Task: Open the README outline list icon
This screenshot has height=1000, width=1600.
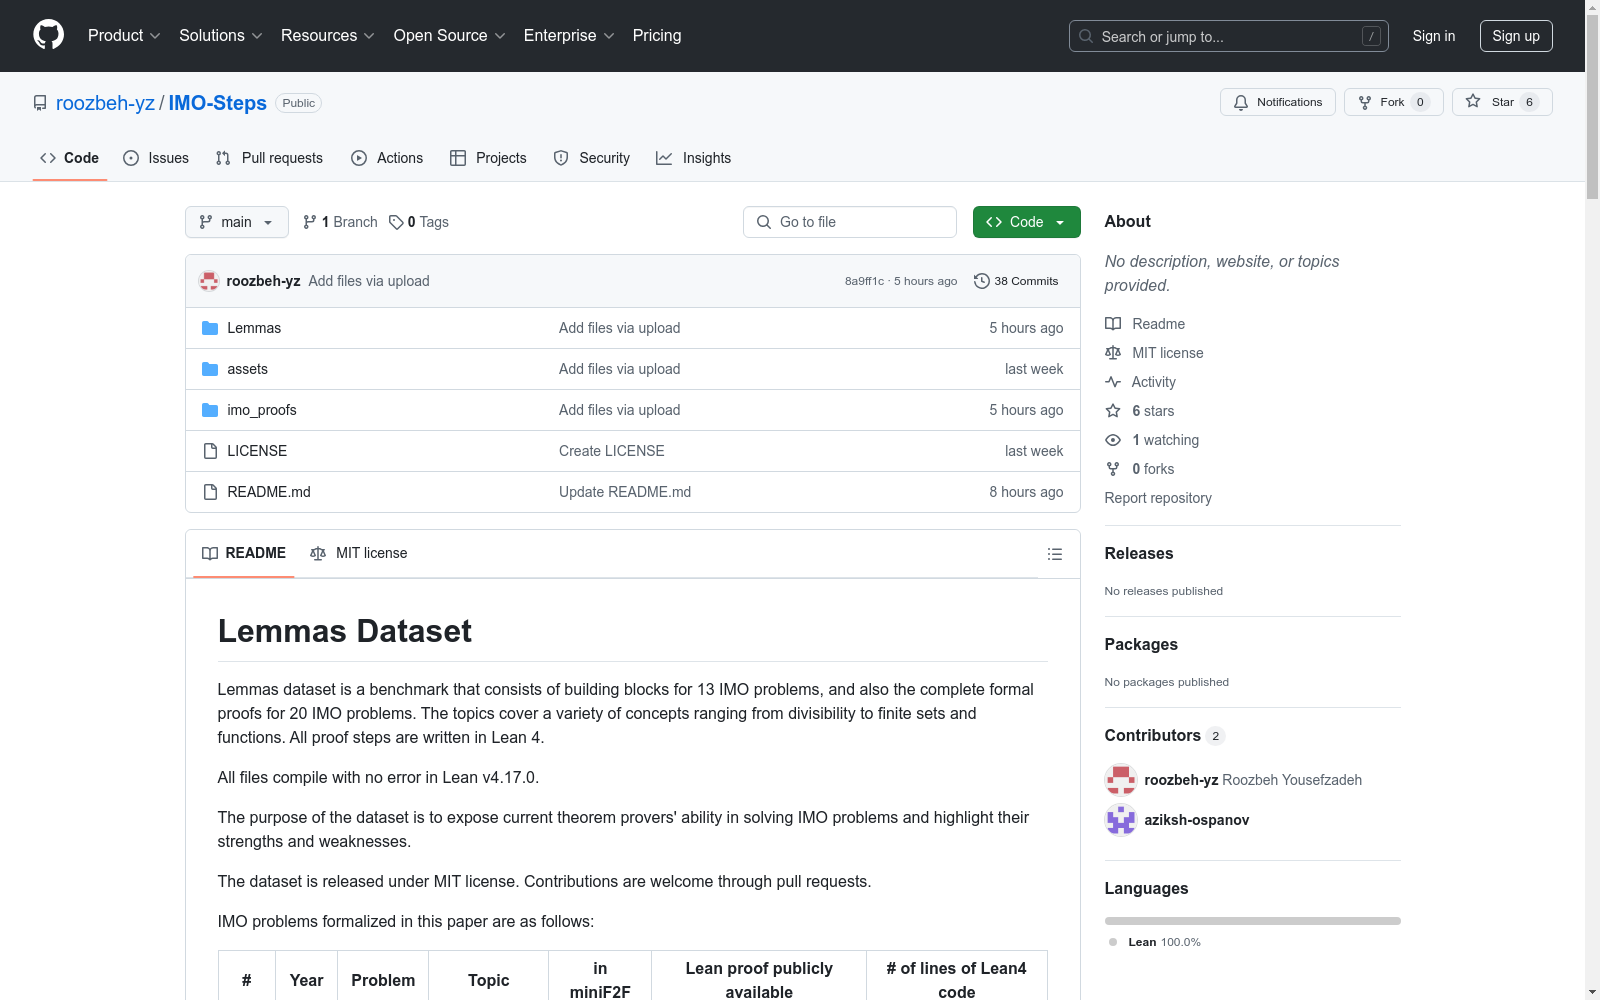Action: [x=1055, y=554]
